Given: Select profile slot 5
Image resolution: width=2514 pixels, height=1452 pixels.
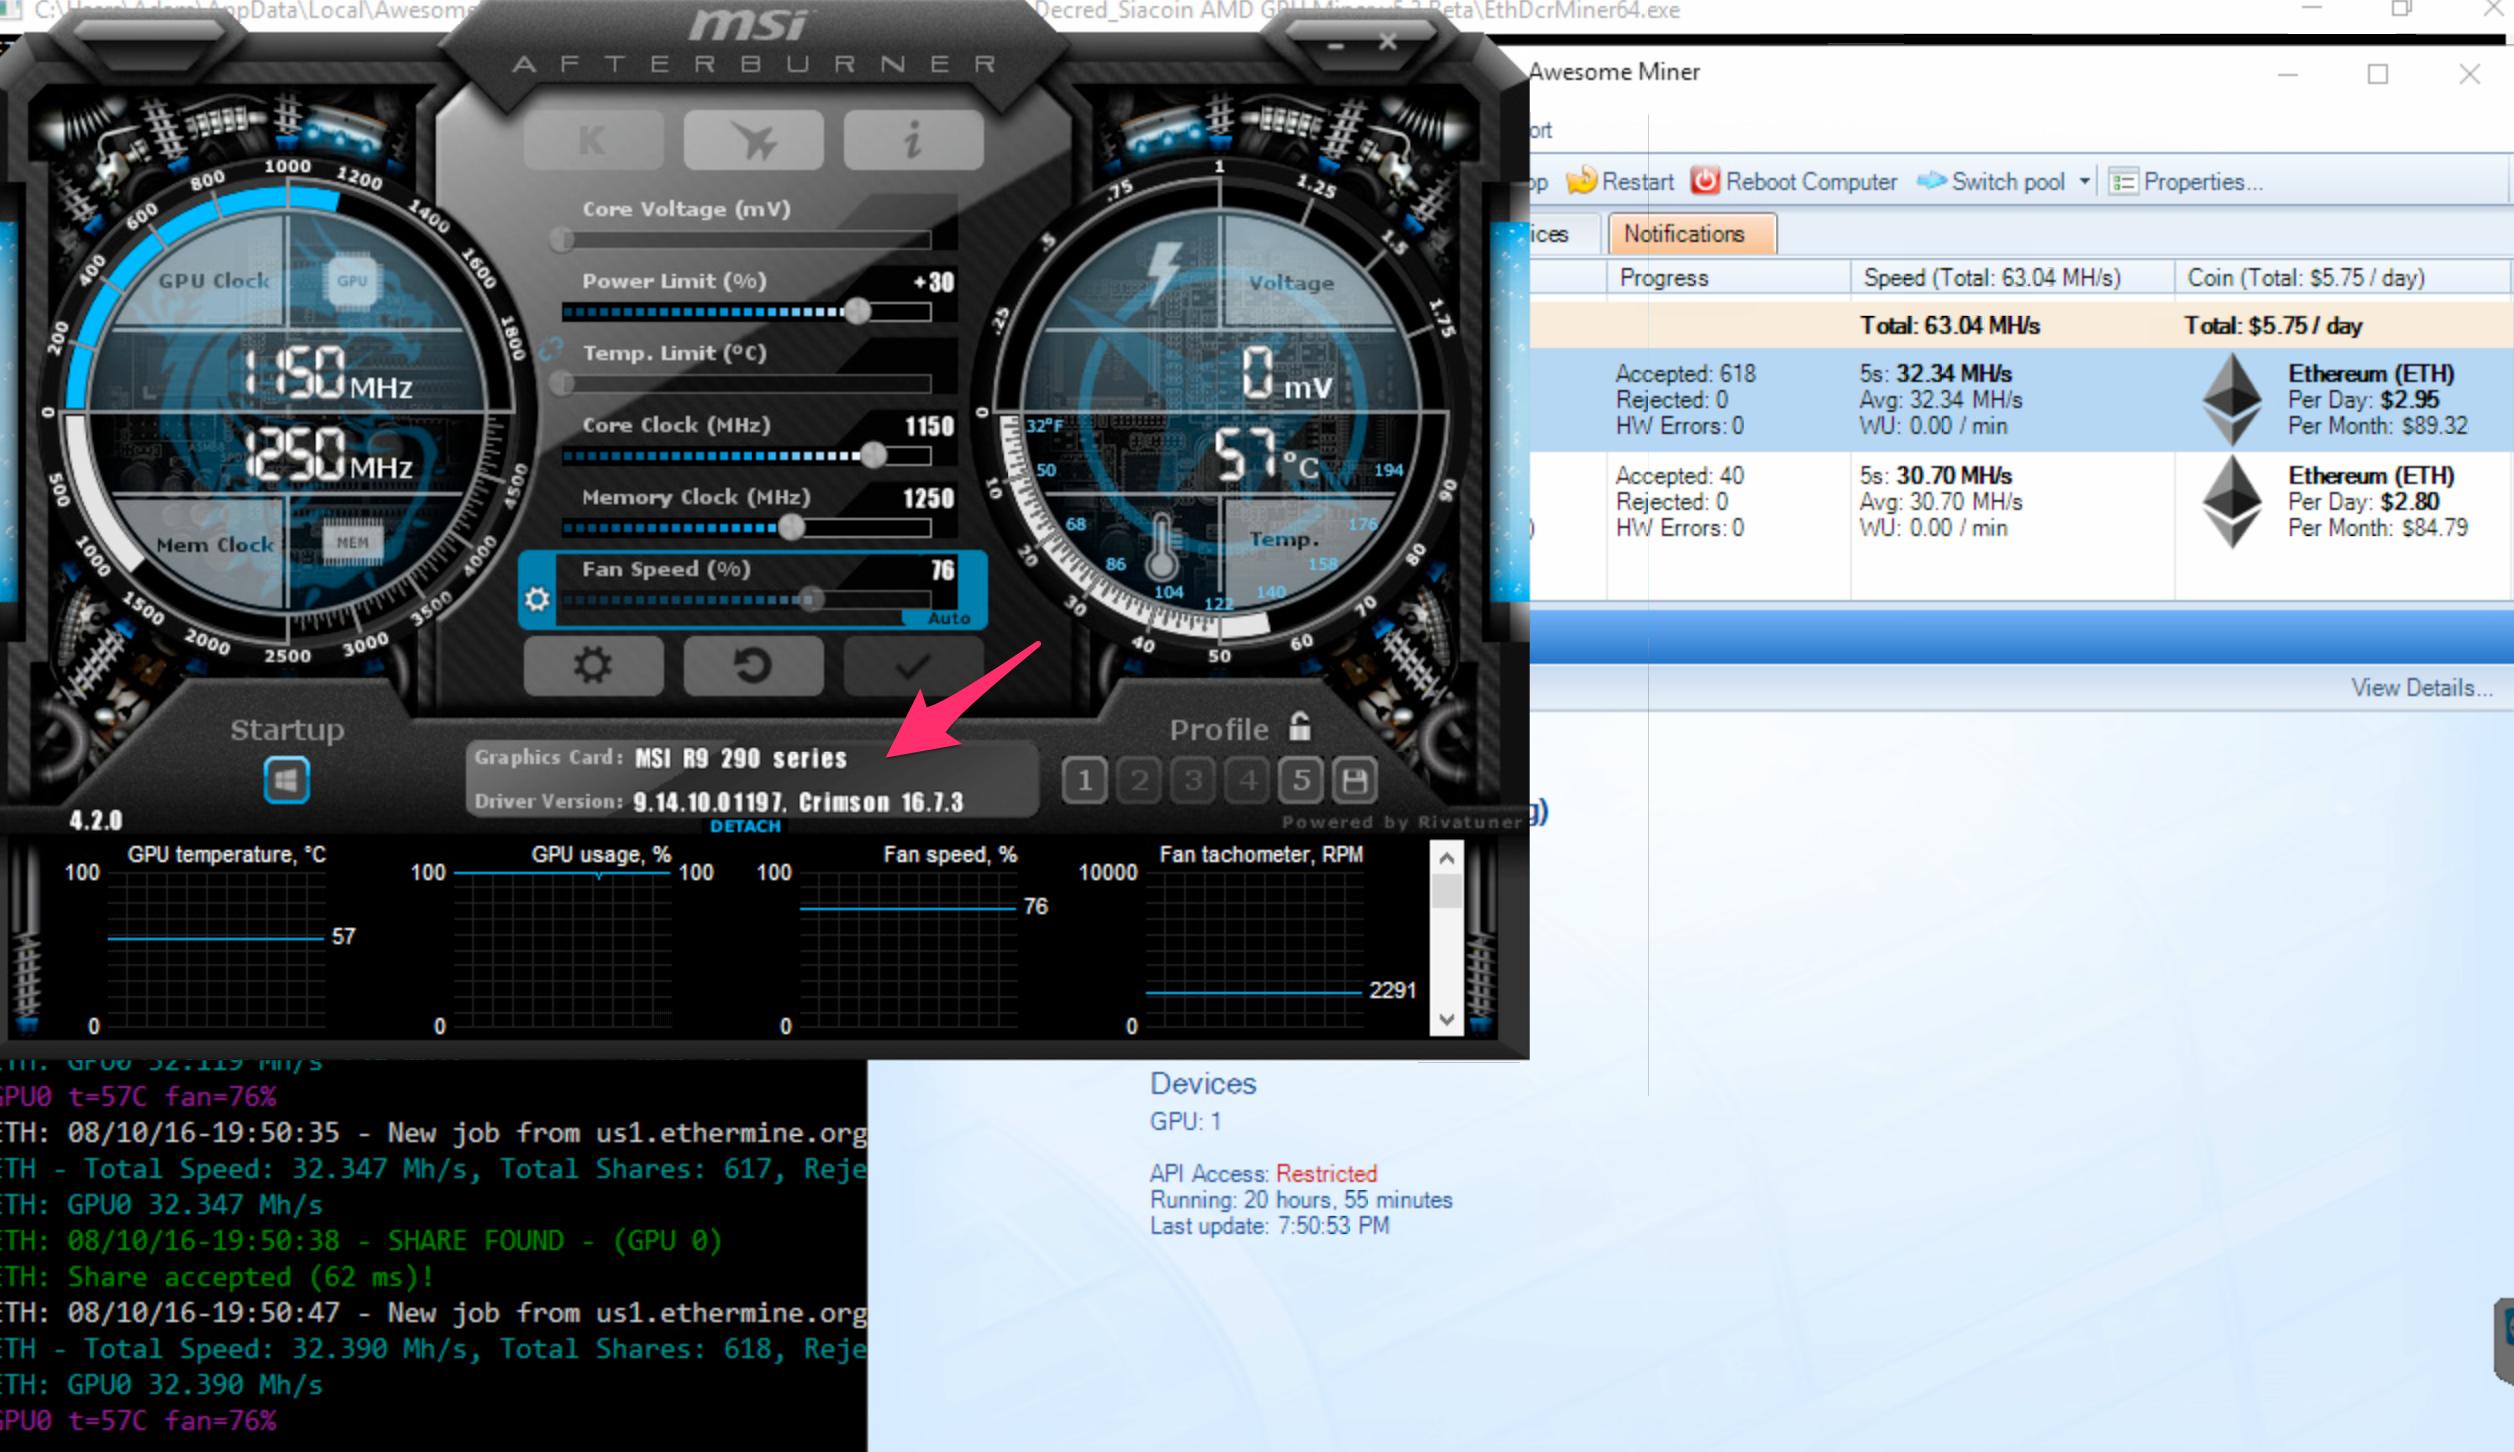Looking at the screenshot, I should pos(1301,780).
